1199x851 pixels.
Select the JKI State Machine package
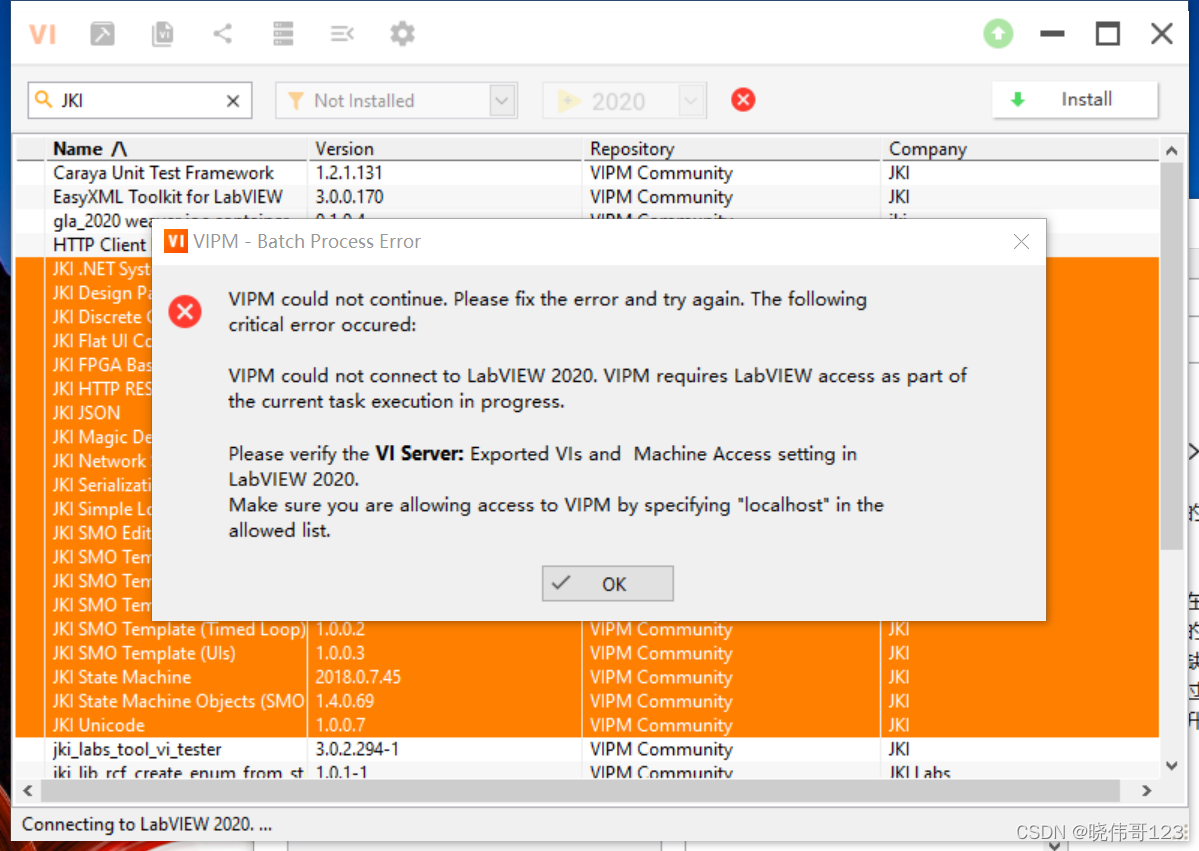[587, 677]
